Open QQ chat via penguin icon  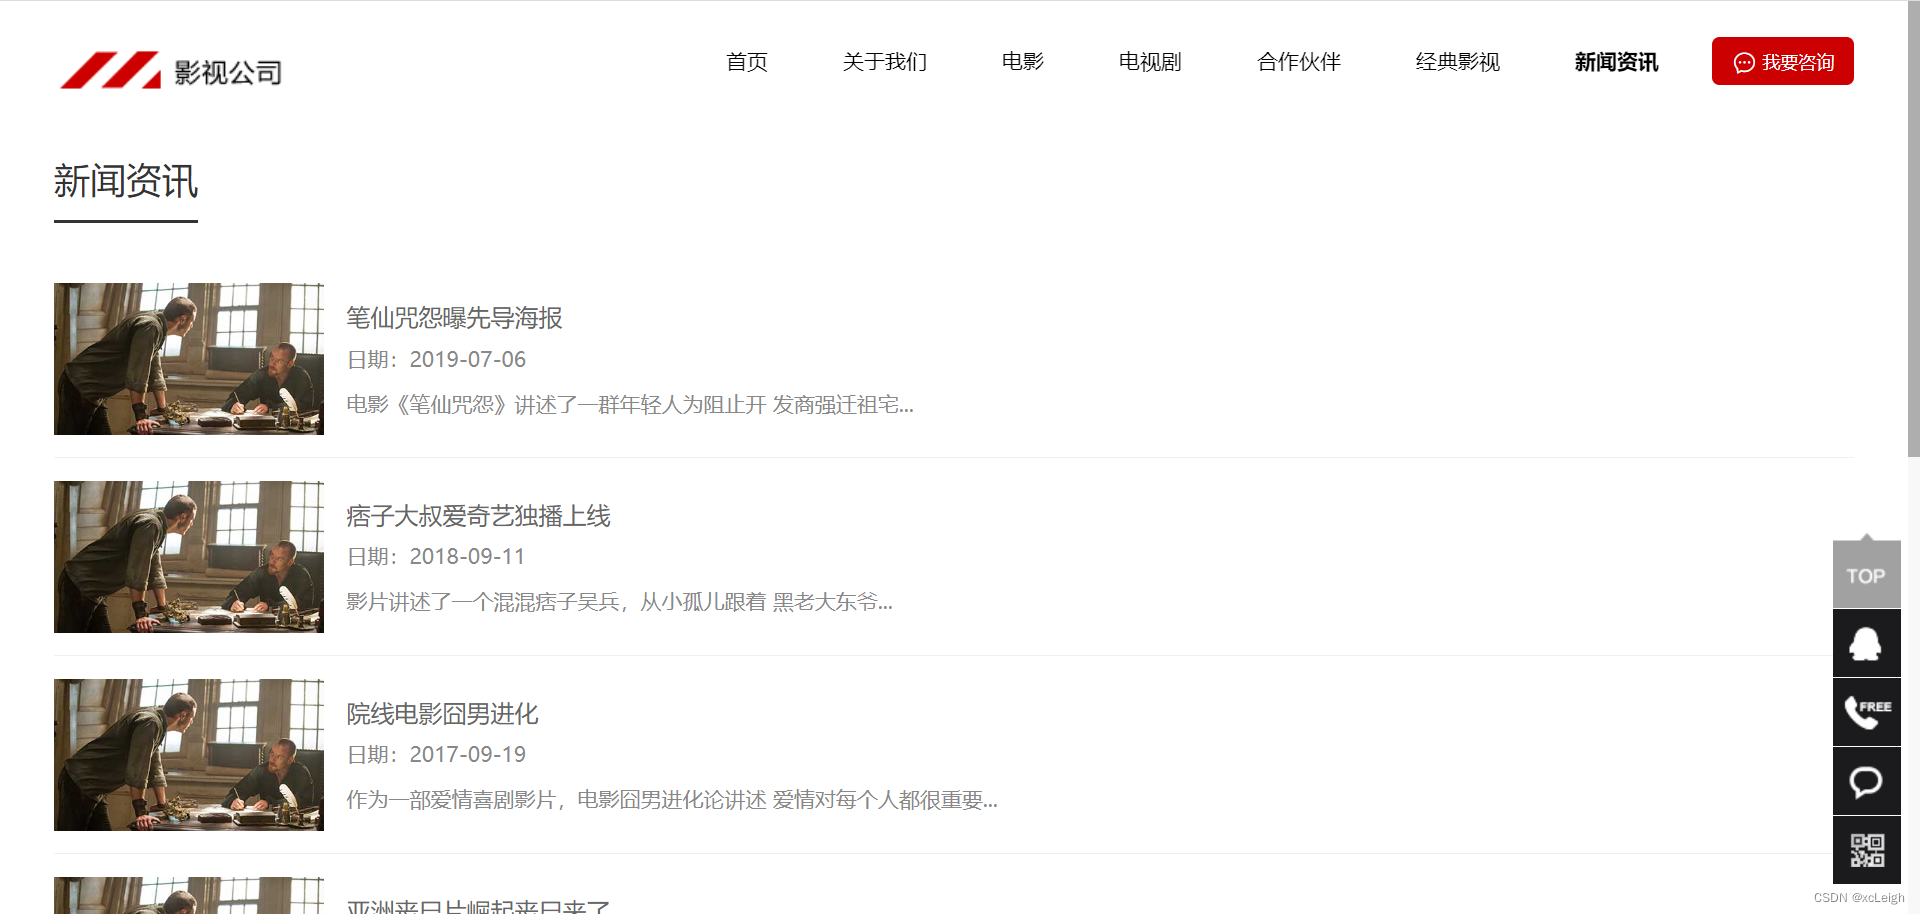1867,643
